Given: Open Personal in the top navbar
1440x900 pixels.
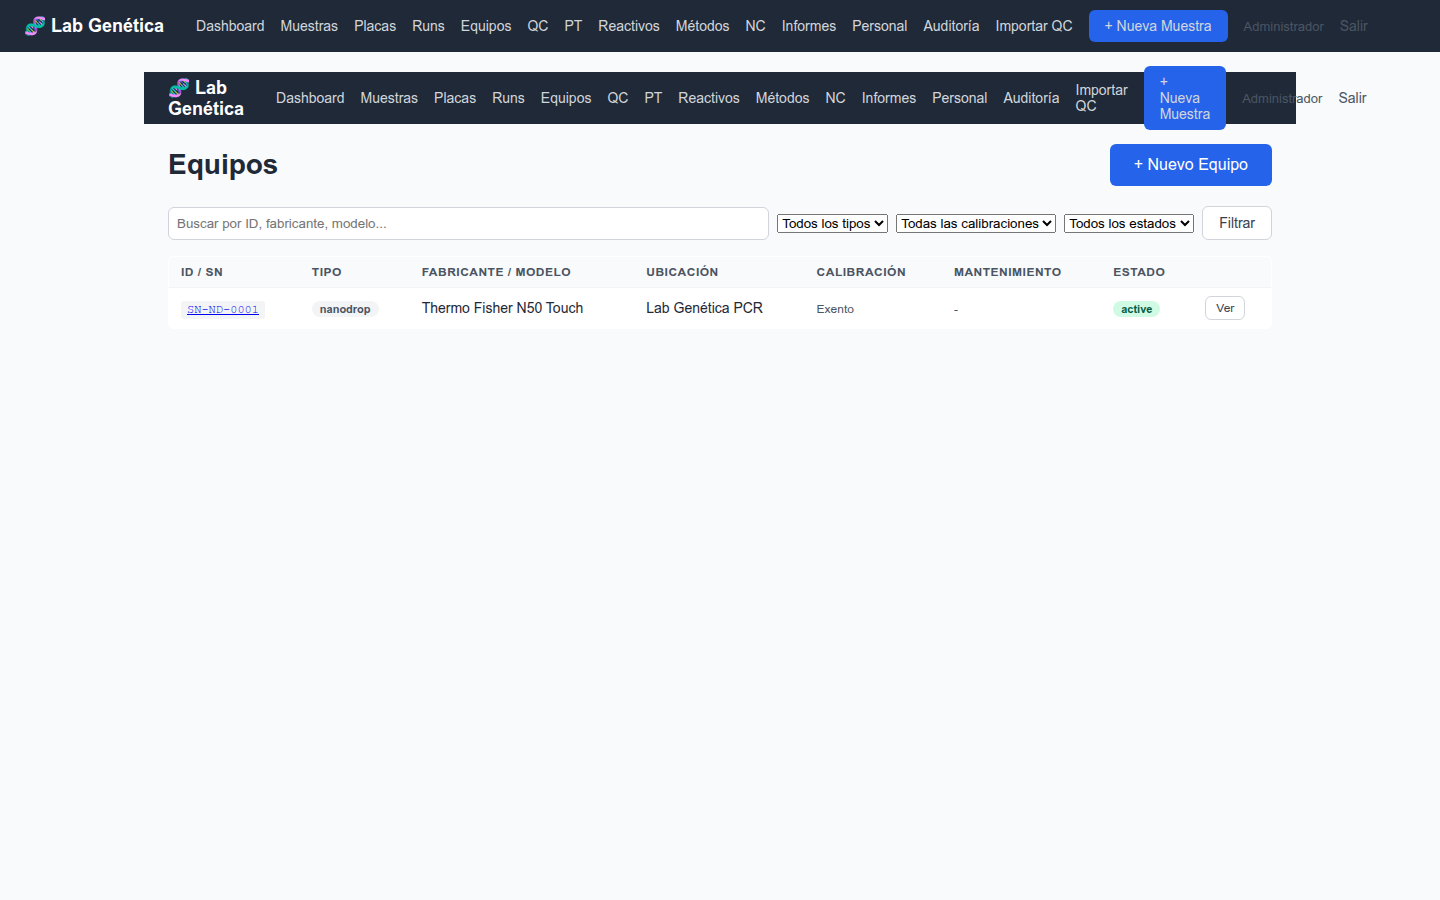Looking at the screenshot, I should [x=880, y=26].
